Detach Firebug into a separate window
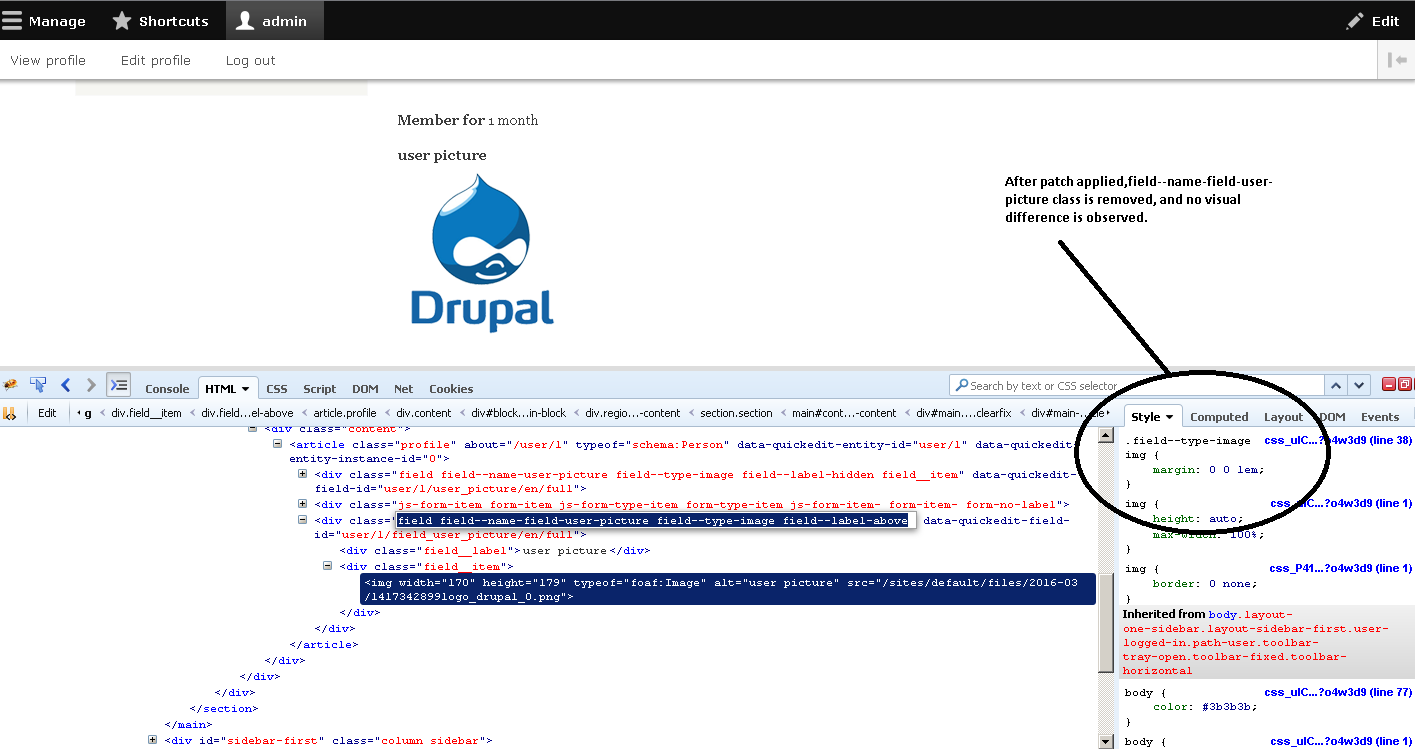The width and height of the screenshot is (1415, 749). pos(1405,384)
